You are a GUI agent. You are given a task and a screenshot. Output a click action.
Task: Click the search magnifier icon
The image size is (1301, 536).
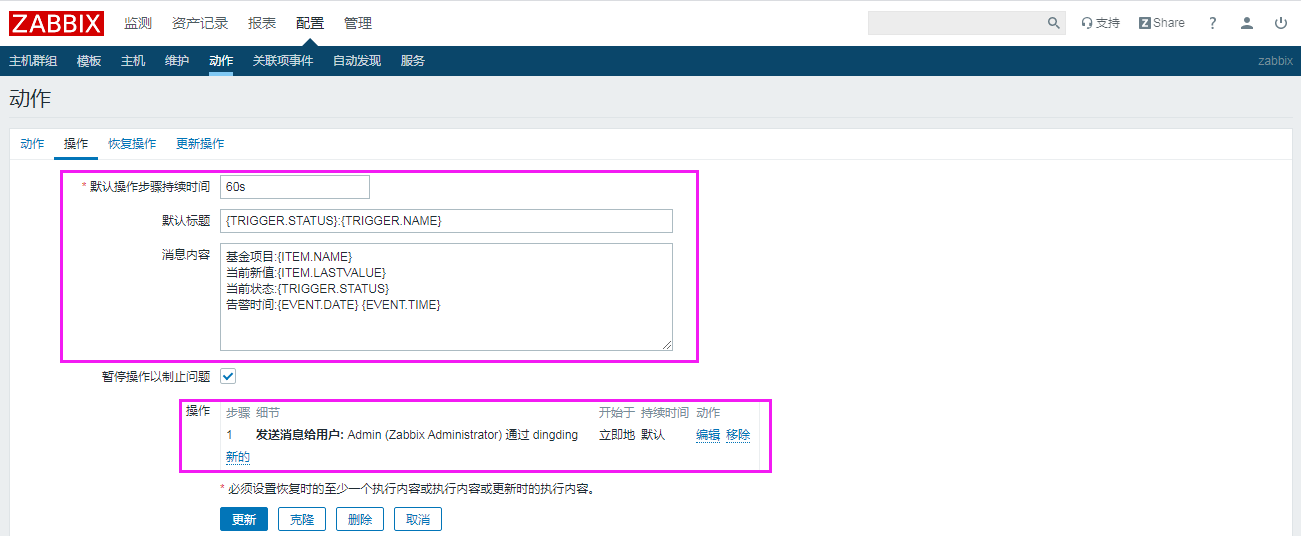(x=1053, y=23)
